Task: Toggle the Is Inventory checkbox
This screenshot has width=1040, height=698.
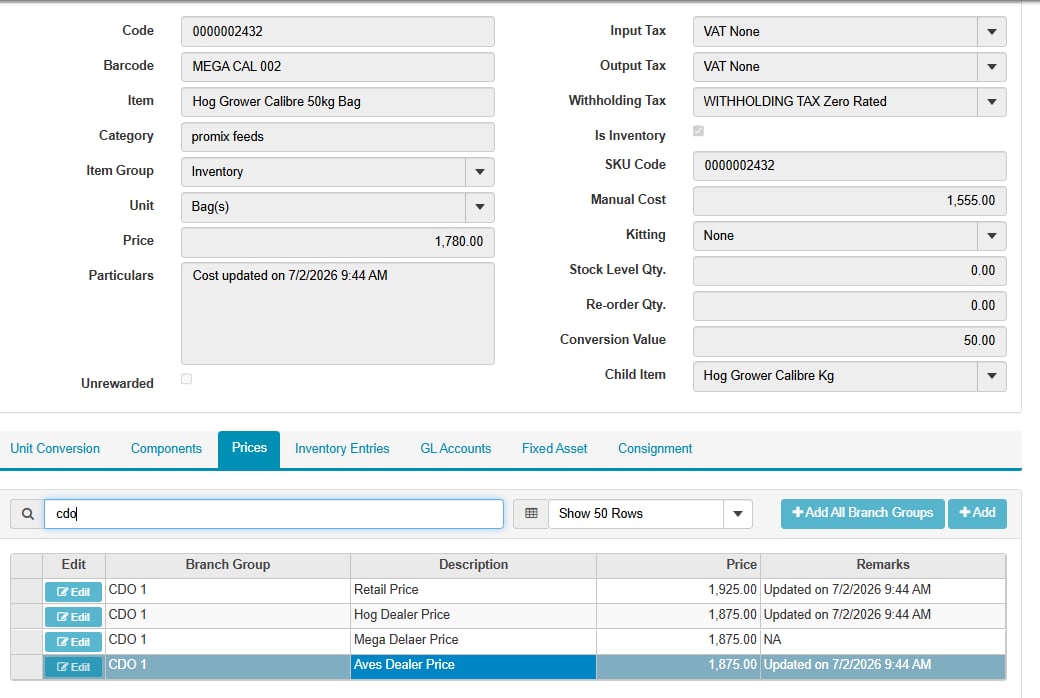Action: [x=698, y=131]
